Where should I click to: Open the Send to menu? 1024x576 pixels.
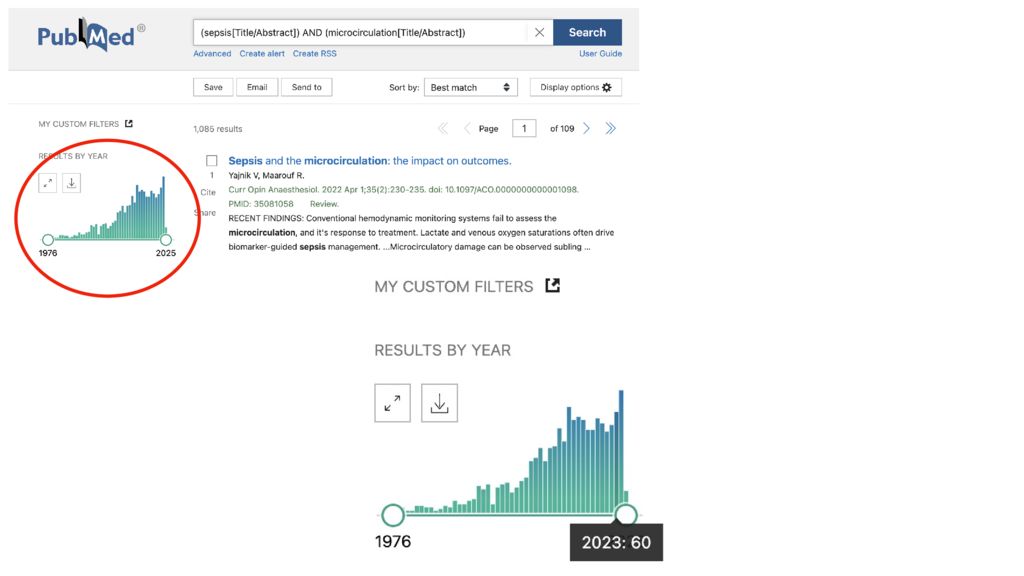pyautogui.click(x=306, y=88)
